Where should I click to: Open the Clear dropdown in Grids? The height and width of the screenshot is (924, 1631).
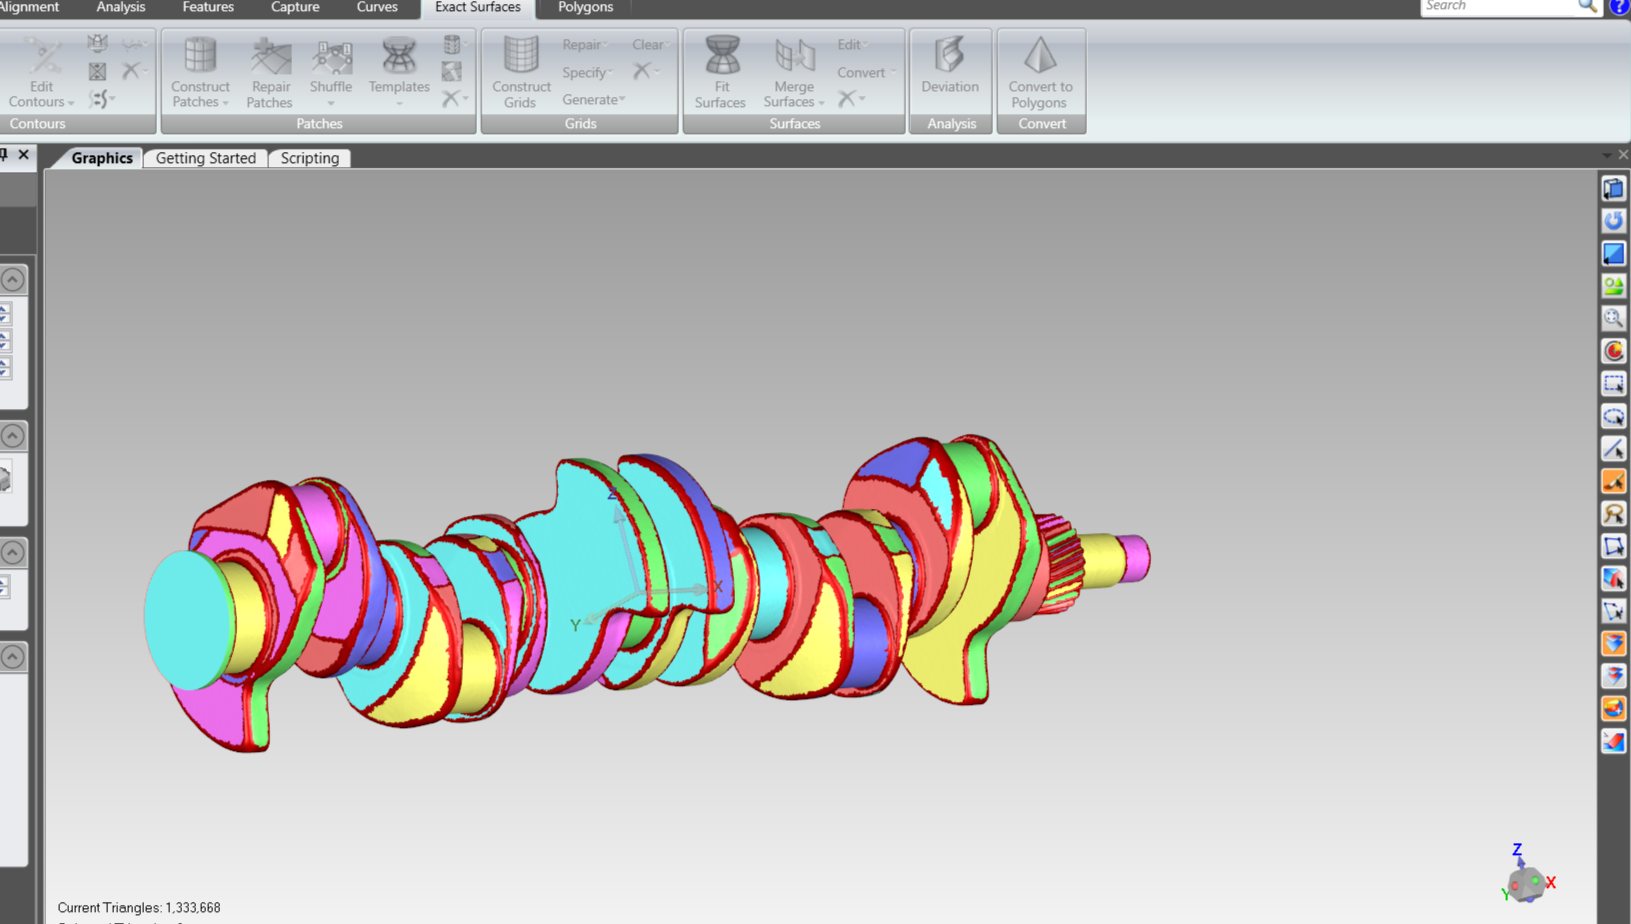point(650,44)
